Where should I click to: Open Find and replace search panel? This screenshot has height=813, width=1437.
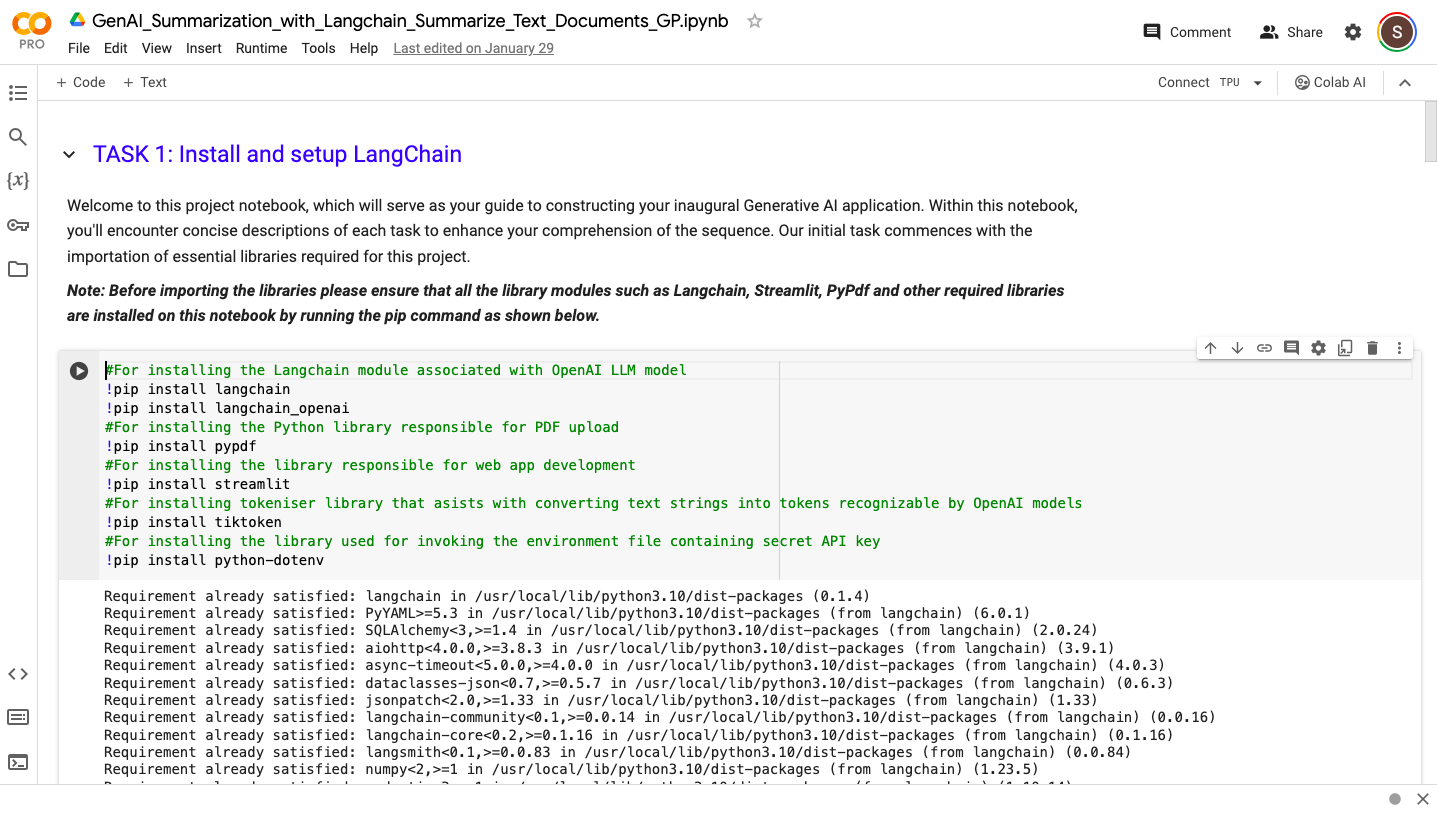[x=18, y=137]
